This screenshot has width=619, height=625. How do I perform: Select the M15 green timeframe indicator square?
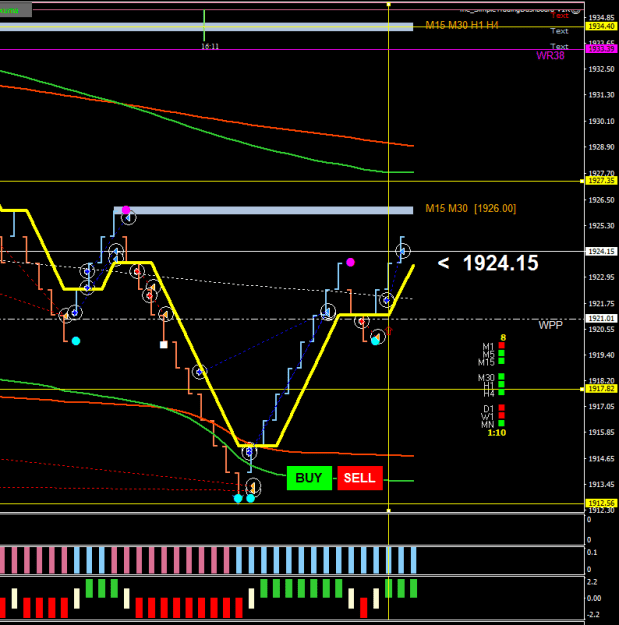pos(501,361)
